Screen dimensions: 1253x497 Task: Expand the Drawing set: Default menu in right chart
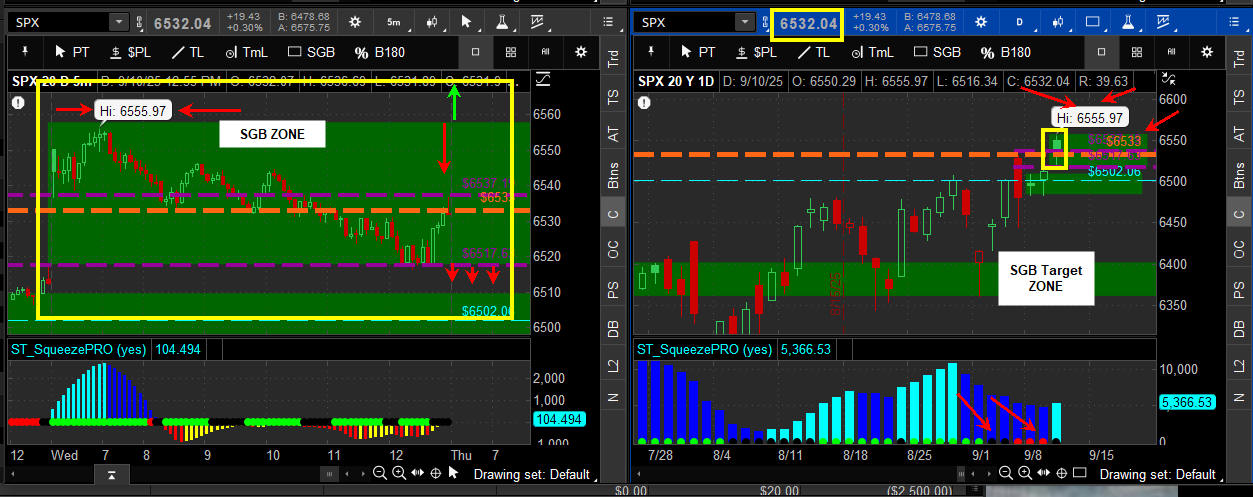pos(1162,474)
